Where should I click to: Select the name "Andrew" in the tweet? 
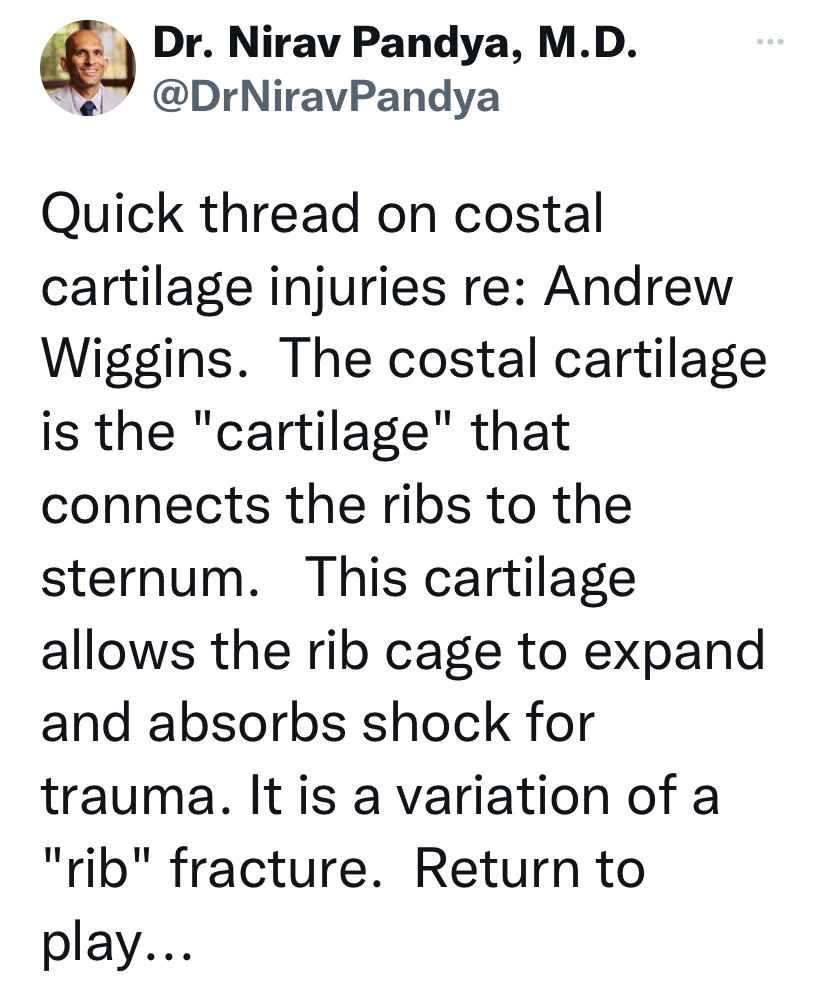coord(638,288)
